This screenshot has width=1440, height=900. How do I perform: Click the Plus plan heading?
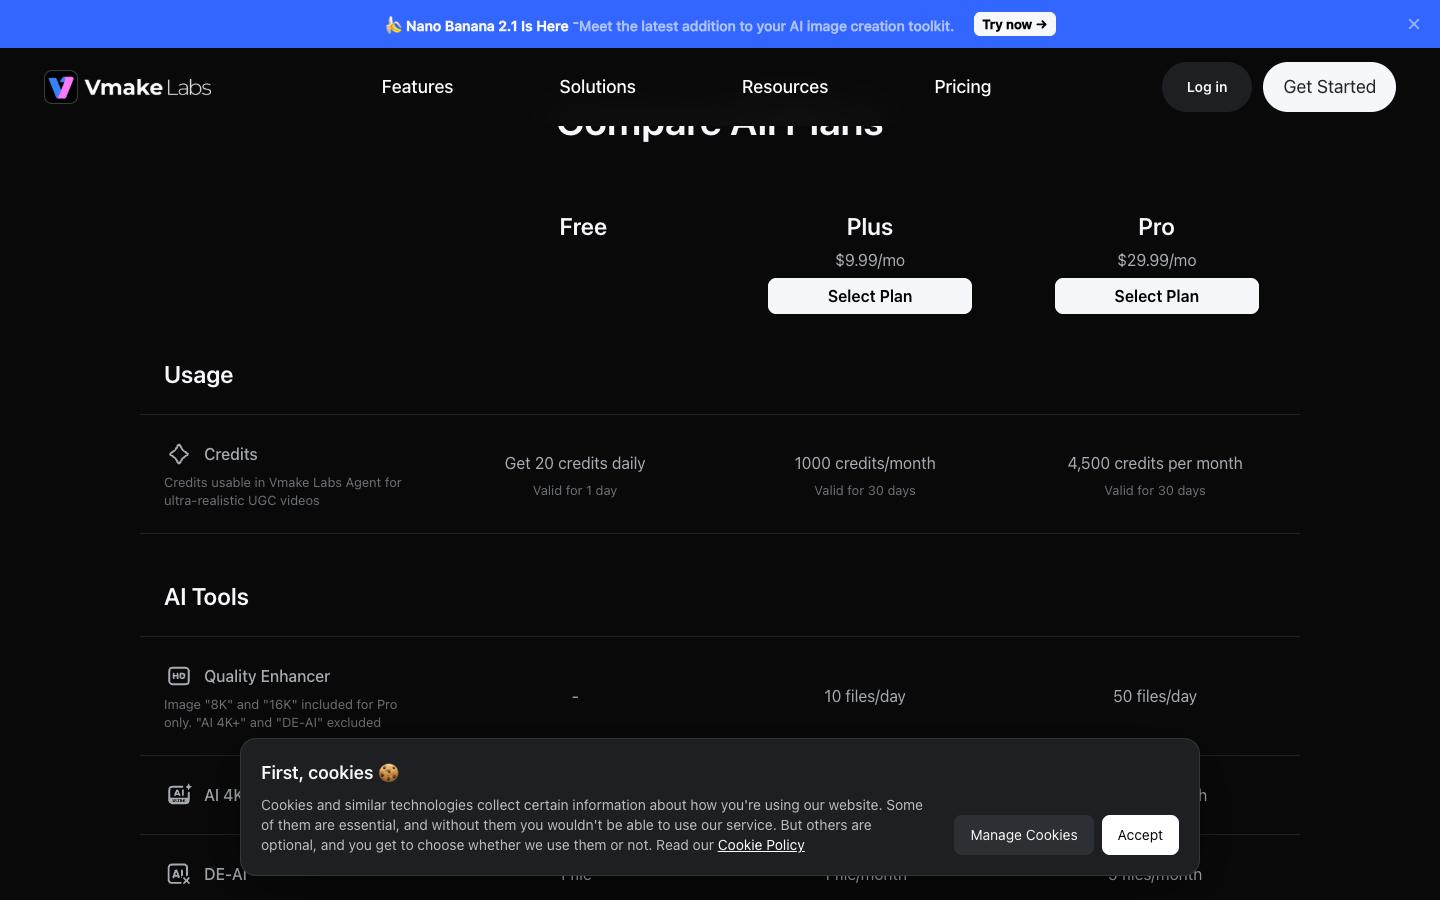[x=870, y=227]
